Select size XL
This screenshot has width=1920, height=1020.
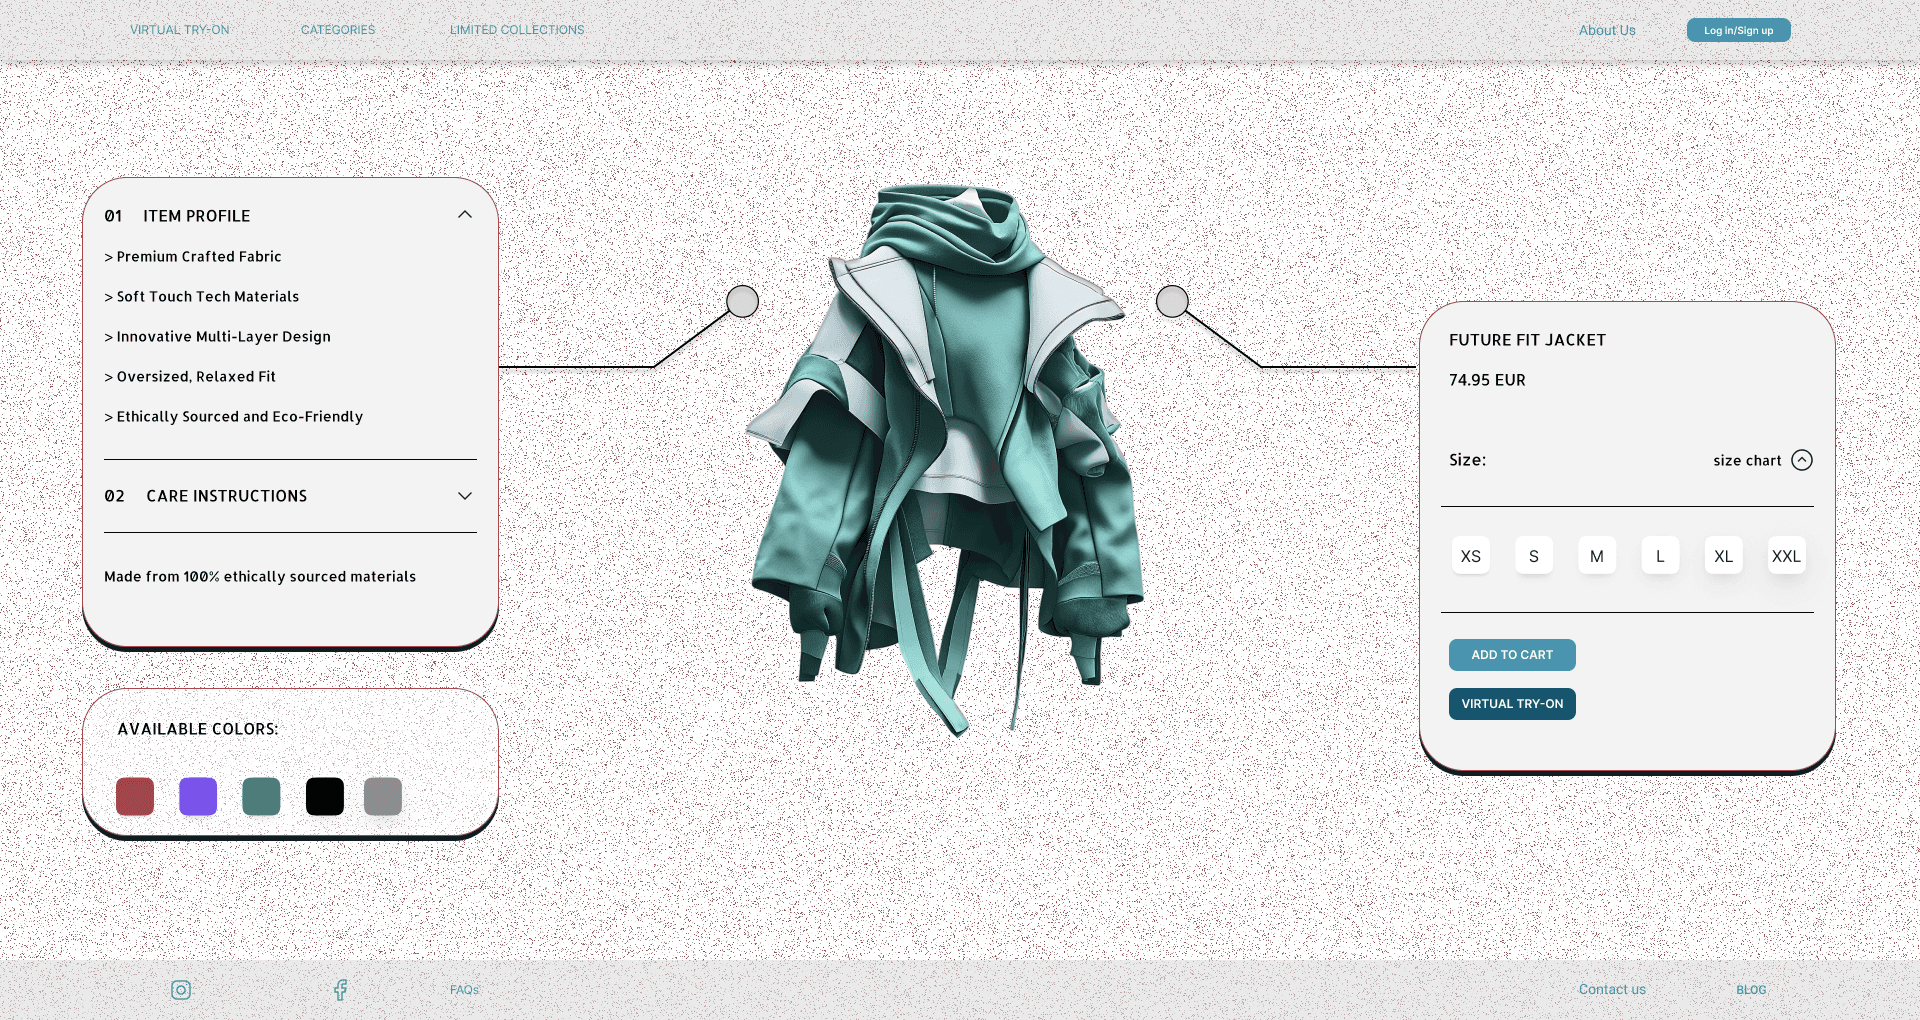(1724, 556)
